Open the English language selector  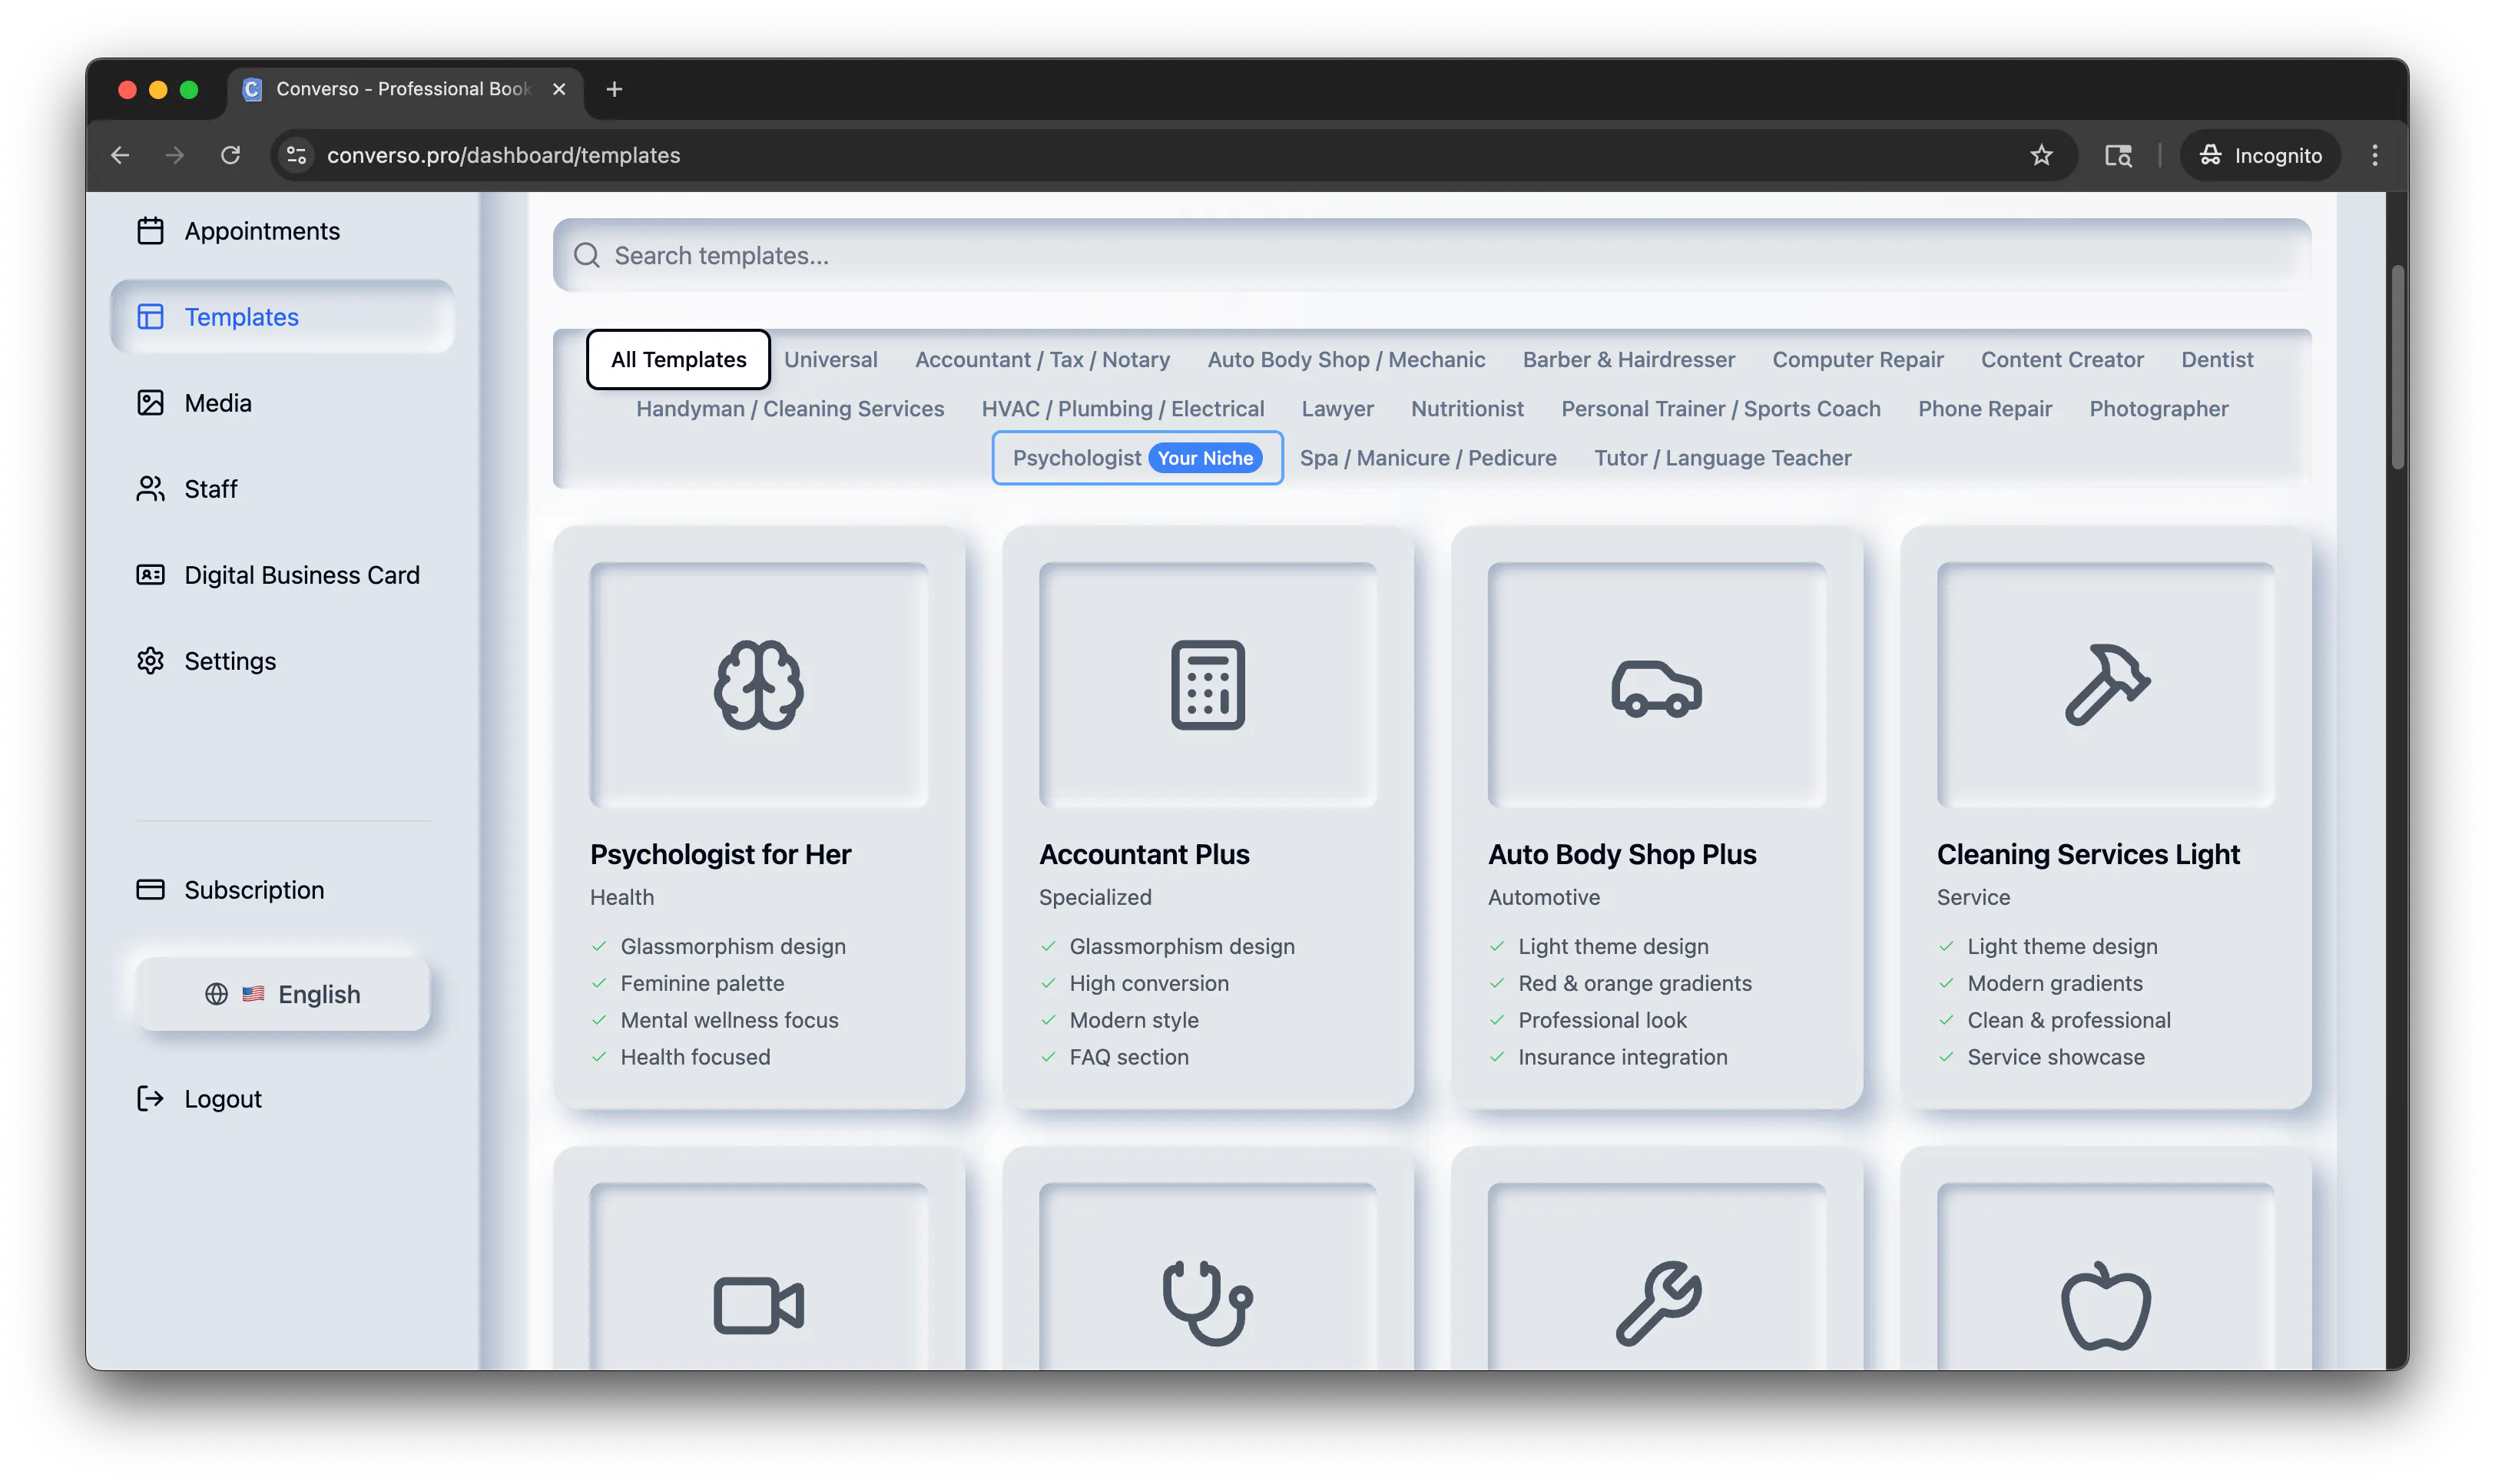pos(282,994)
